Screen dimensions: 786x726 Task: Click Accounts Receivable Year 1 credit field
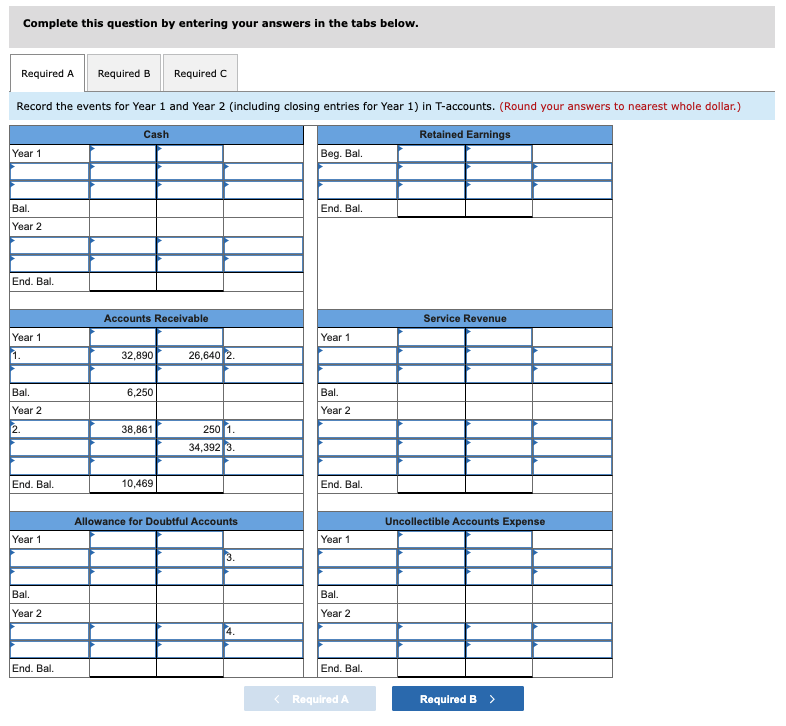[189, 337]
